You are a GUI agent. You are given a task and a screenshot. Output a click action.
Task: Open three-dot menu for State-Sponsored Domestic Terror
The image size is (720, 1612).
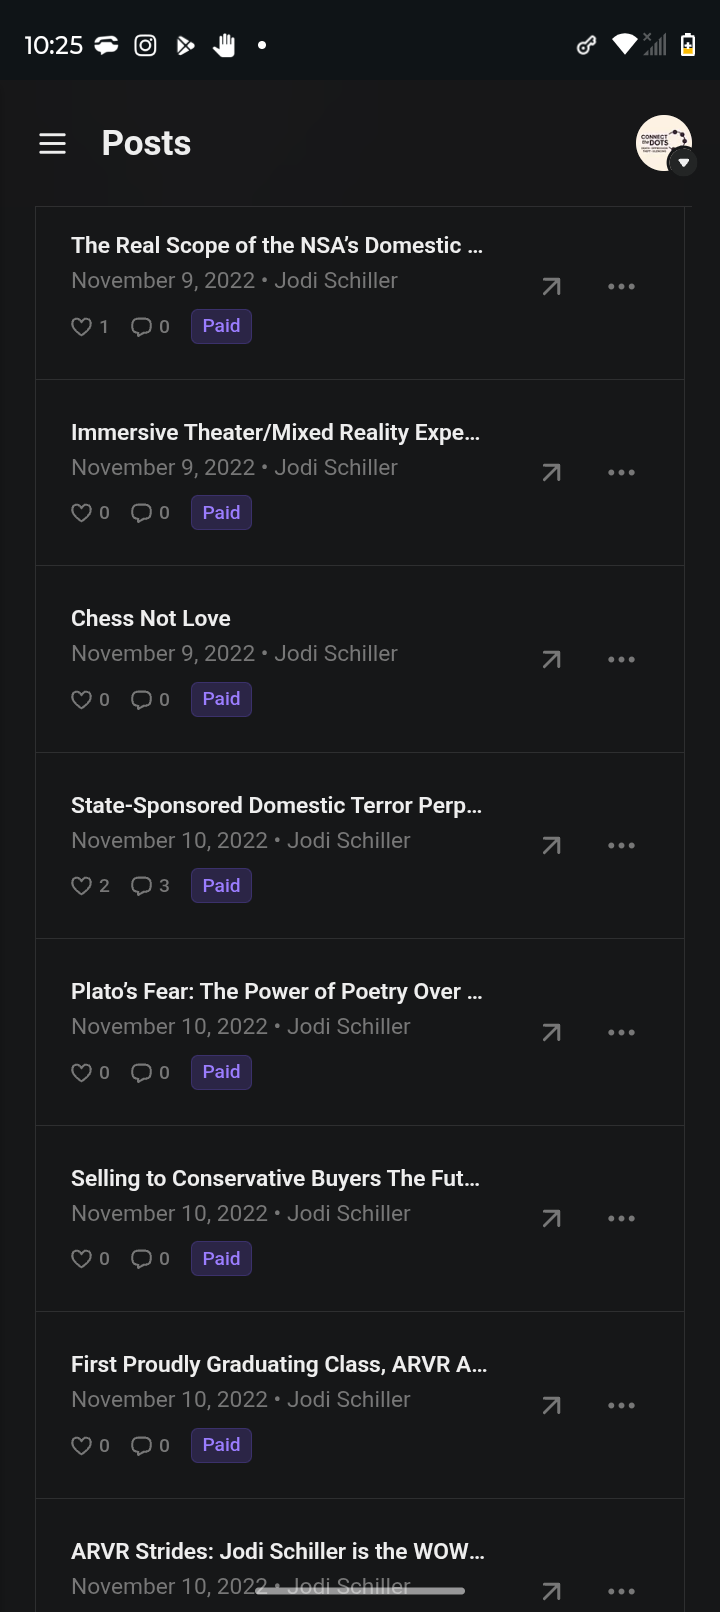[621, 846]
